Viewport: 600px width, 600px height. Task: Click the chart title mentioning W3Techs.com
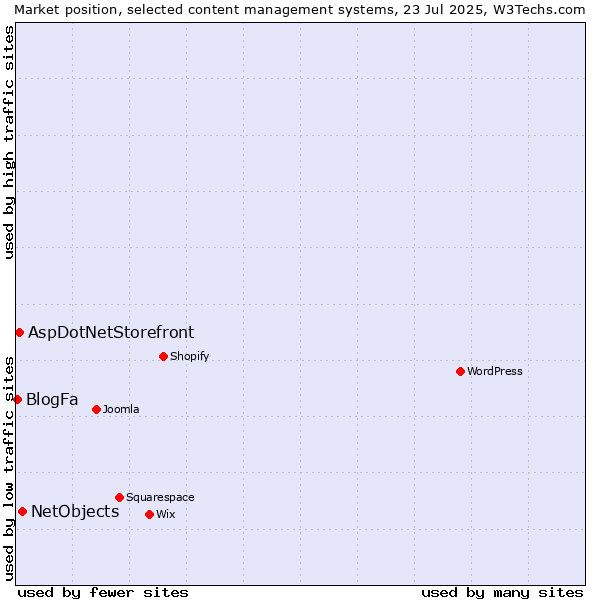(300, 10)
